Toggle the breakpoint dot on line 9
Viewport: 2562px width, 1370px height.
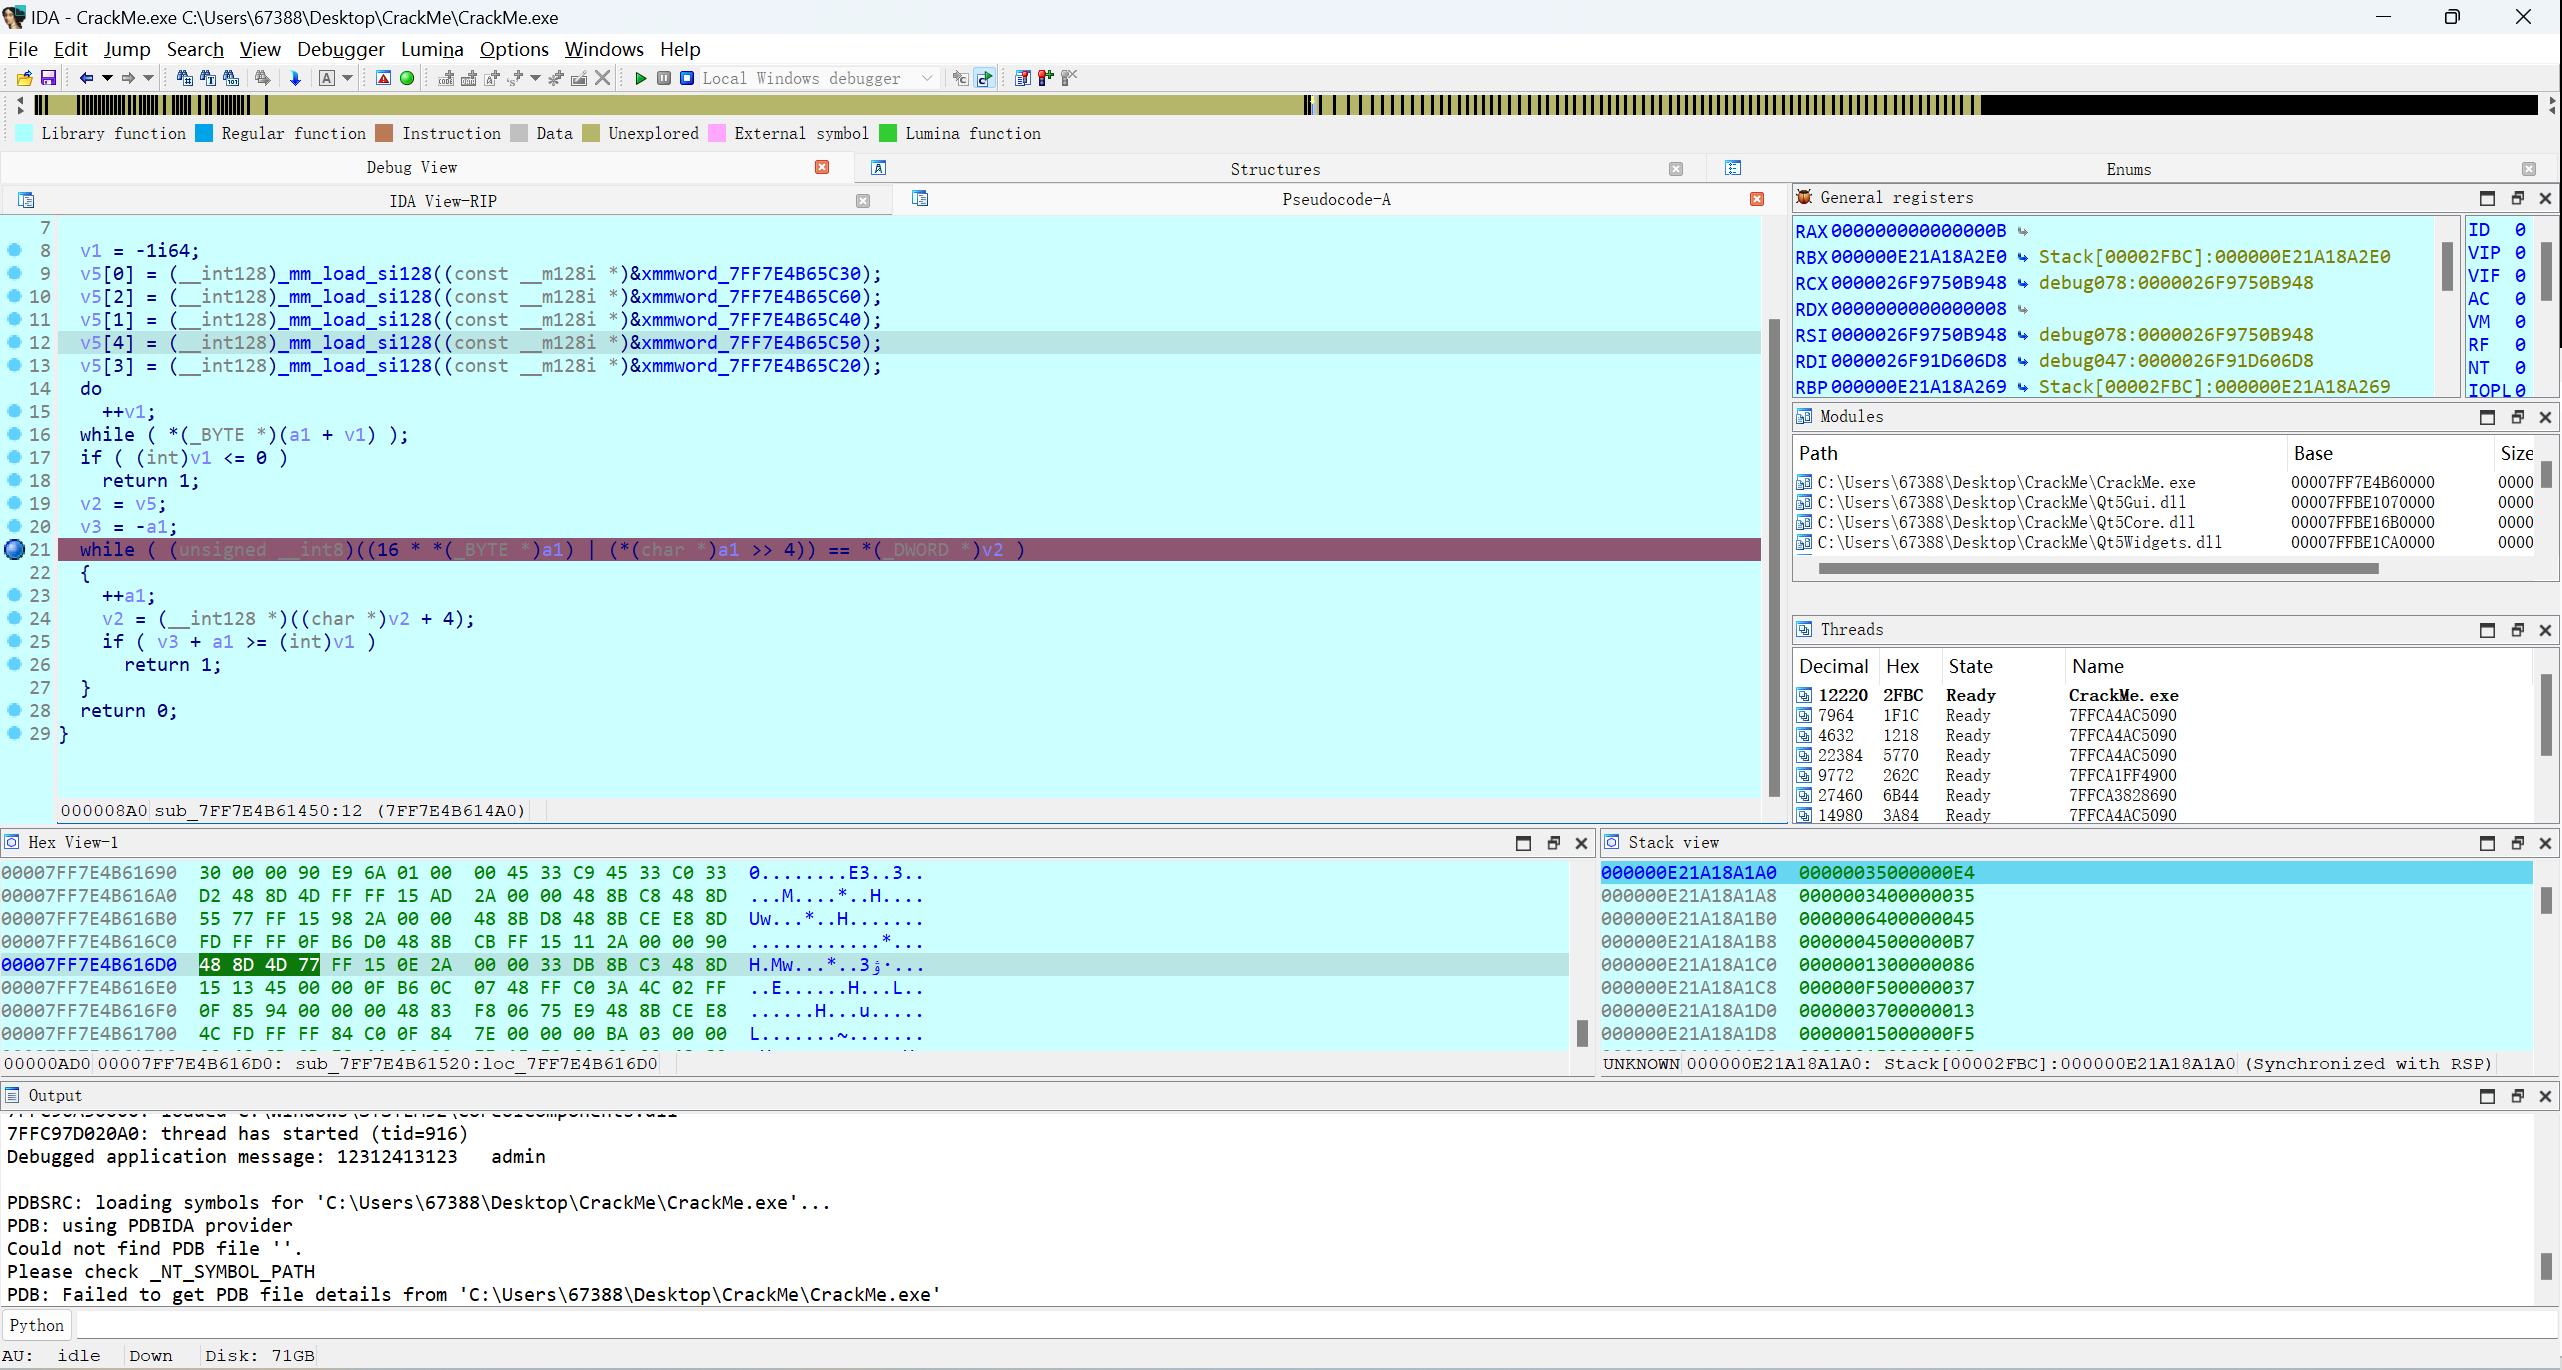pos(15,273)
